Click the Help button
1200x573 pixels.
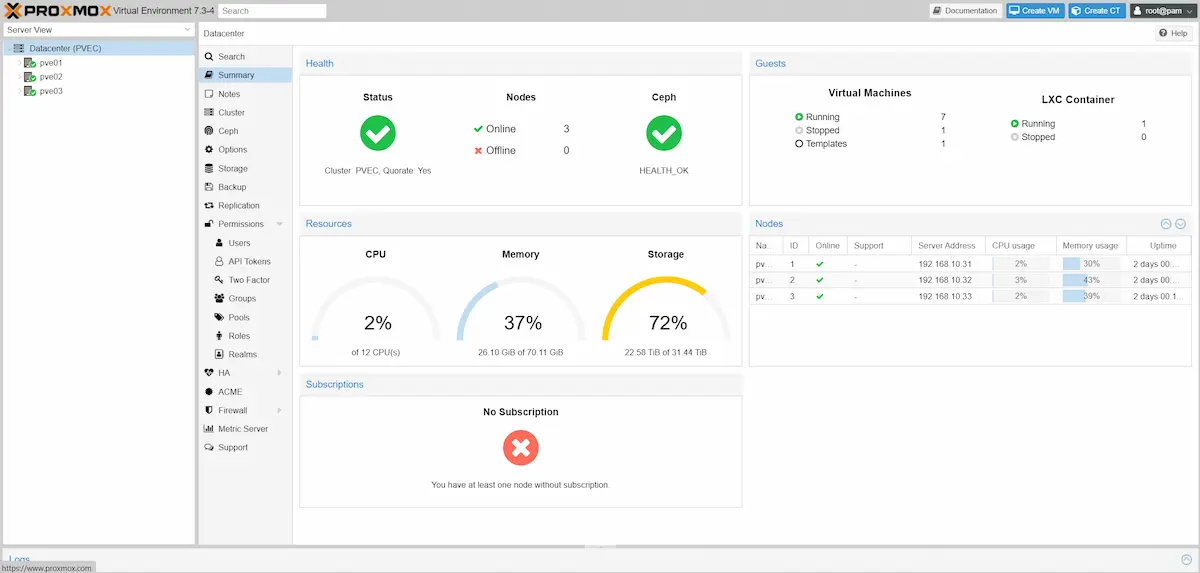pyautogui.click(x=1174, y=33)
